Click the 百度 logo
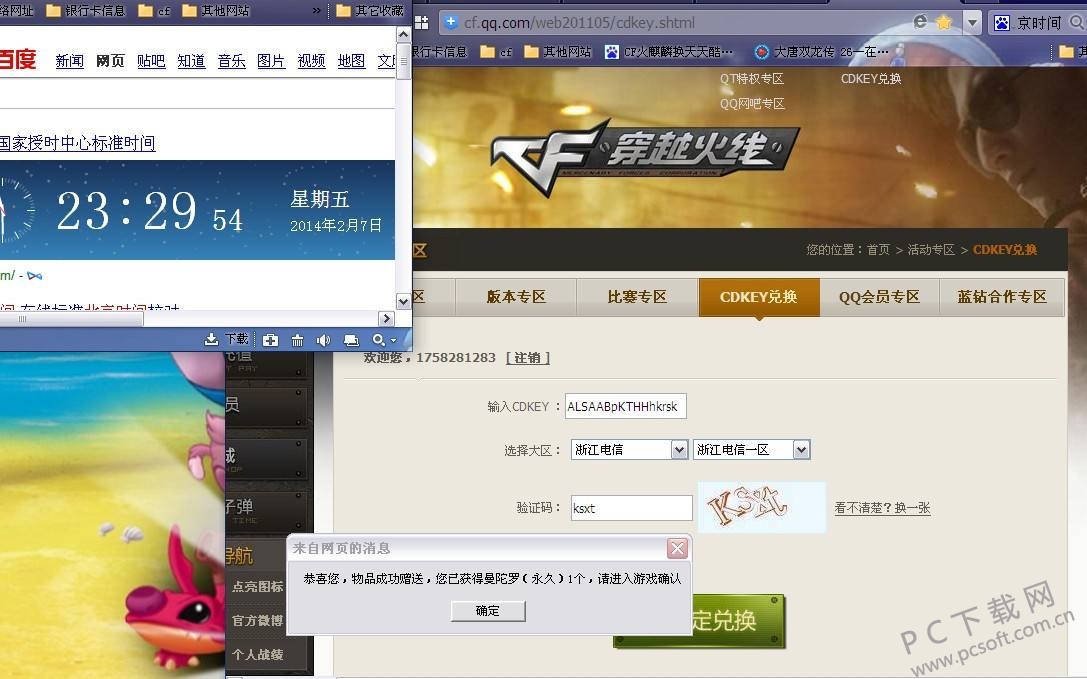 pyautogui.click(x=17, y=59)
